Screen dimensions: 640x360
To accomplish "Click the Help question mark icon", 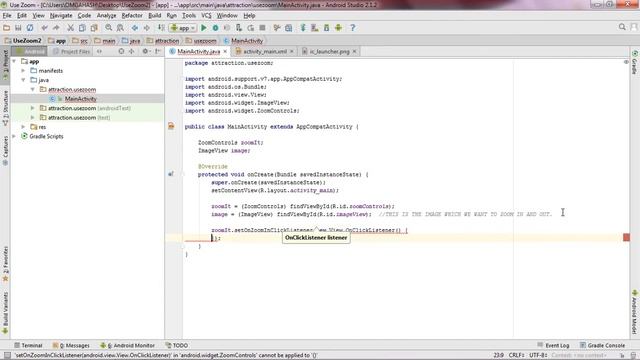I will [353, 28].
